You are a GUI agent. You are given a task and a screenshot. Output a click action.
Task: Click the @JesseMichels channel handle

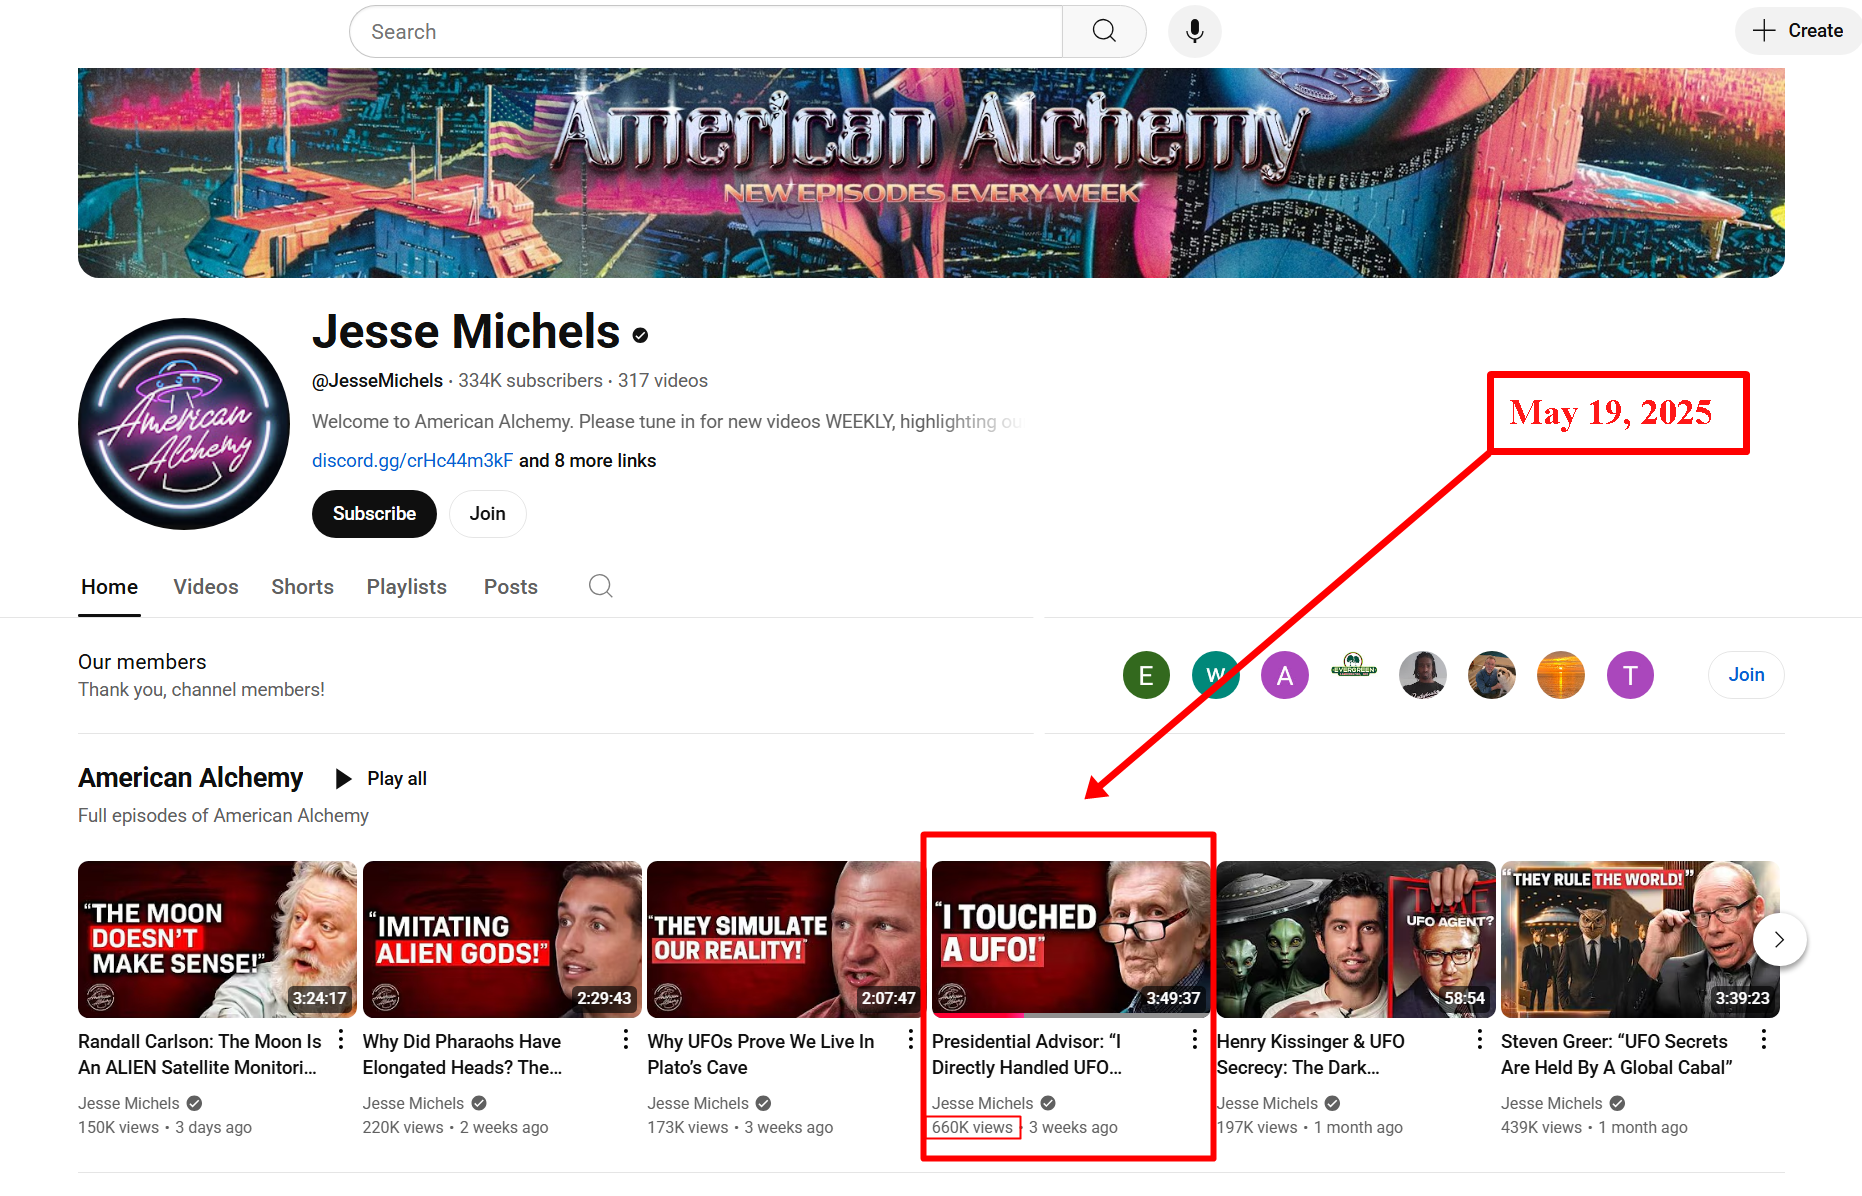pos(377,381)
